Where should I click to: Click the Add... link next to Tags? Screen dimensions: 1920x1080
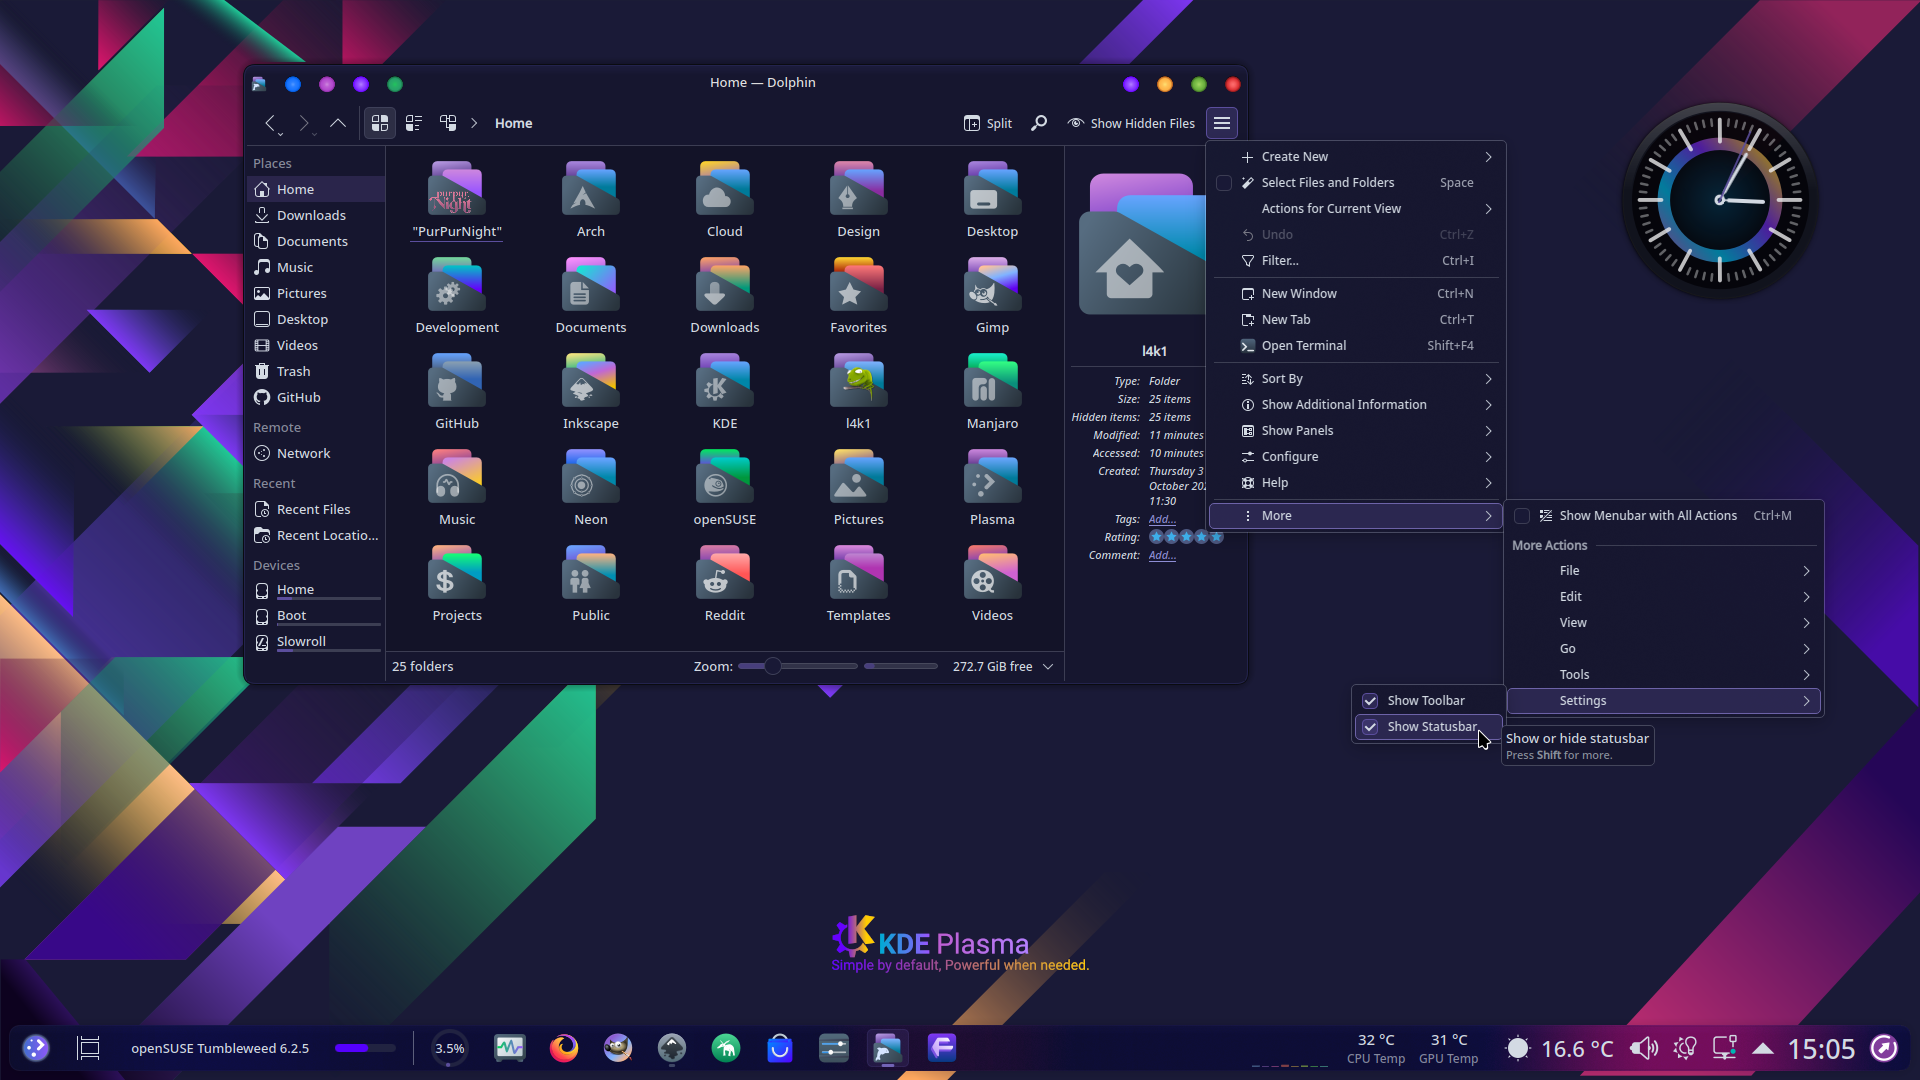pos(1162,519)
